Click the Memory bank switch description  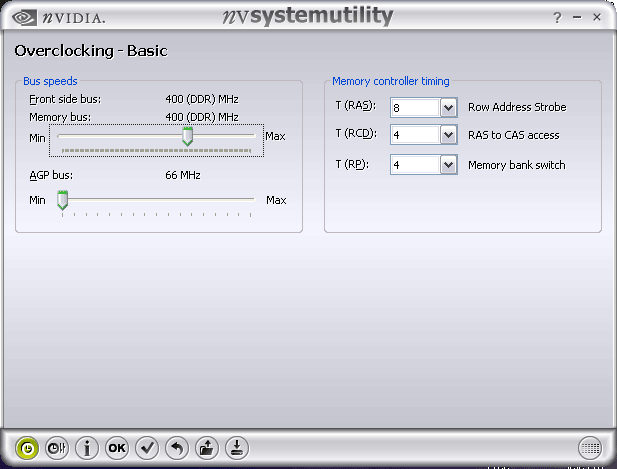pos(517,165)
